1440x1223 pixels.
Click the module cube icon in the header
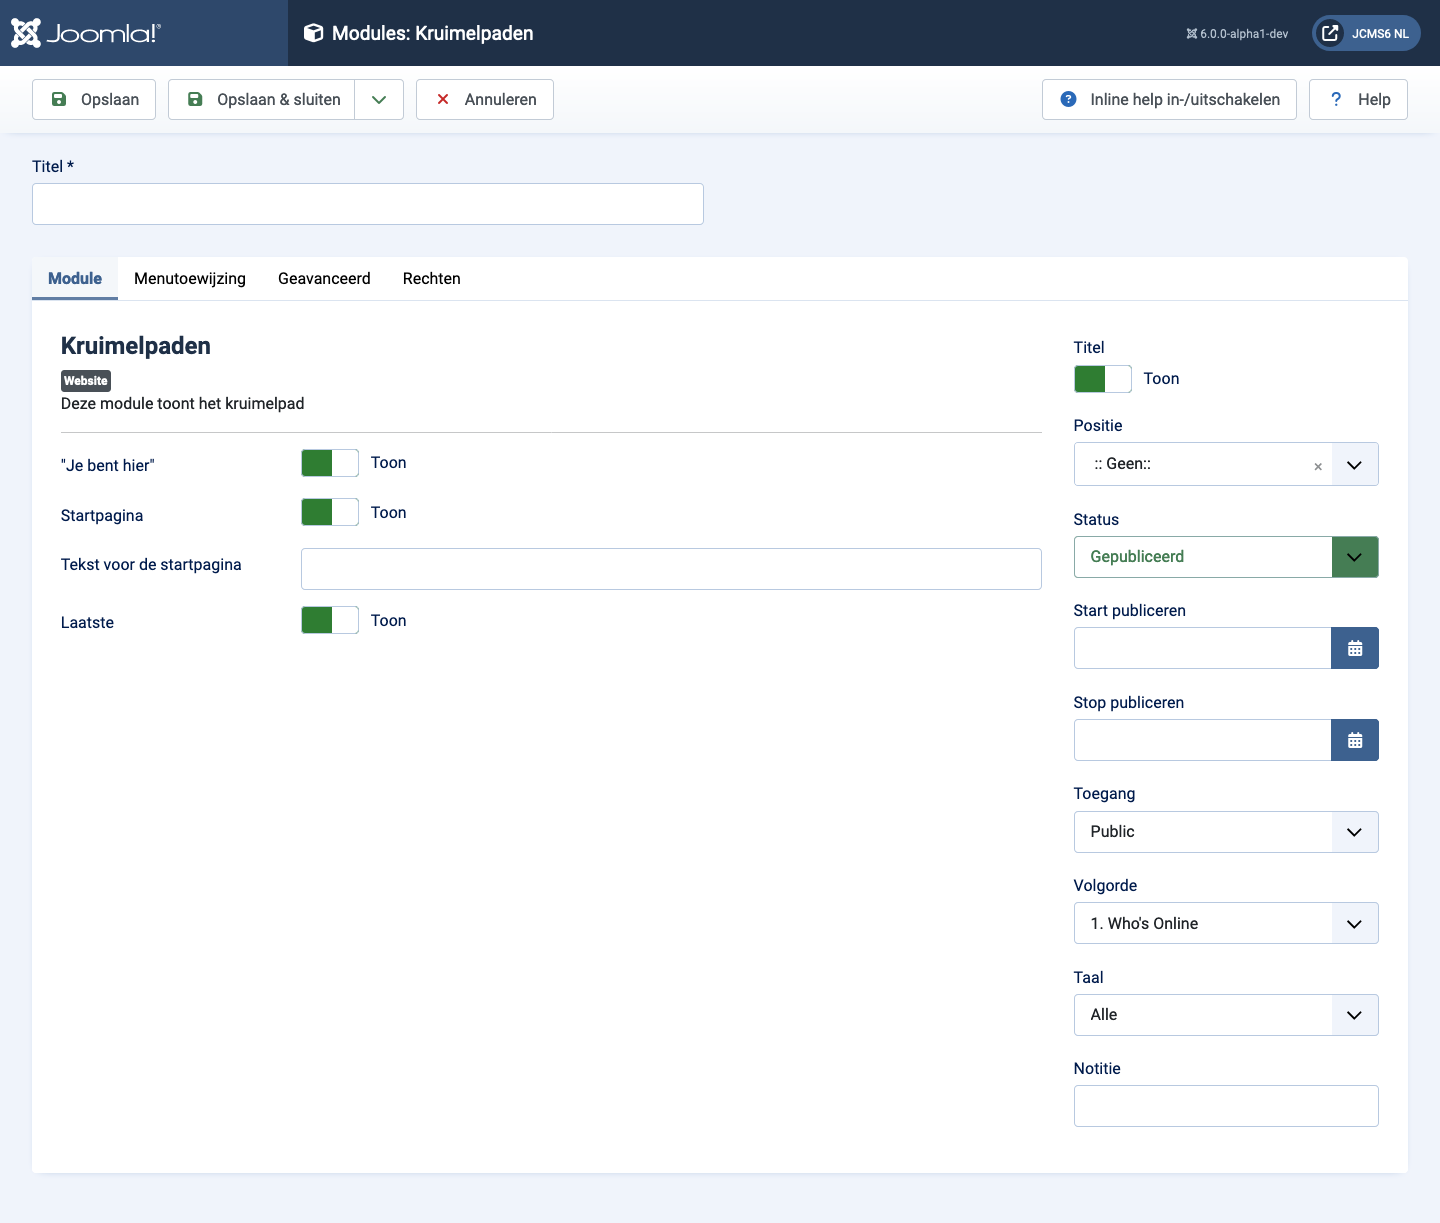point(313,32)
